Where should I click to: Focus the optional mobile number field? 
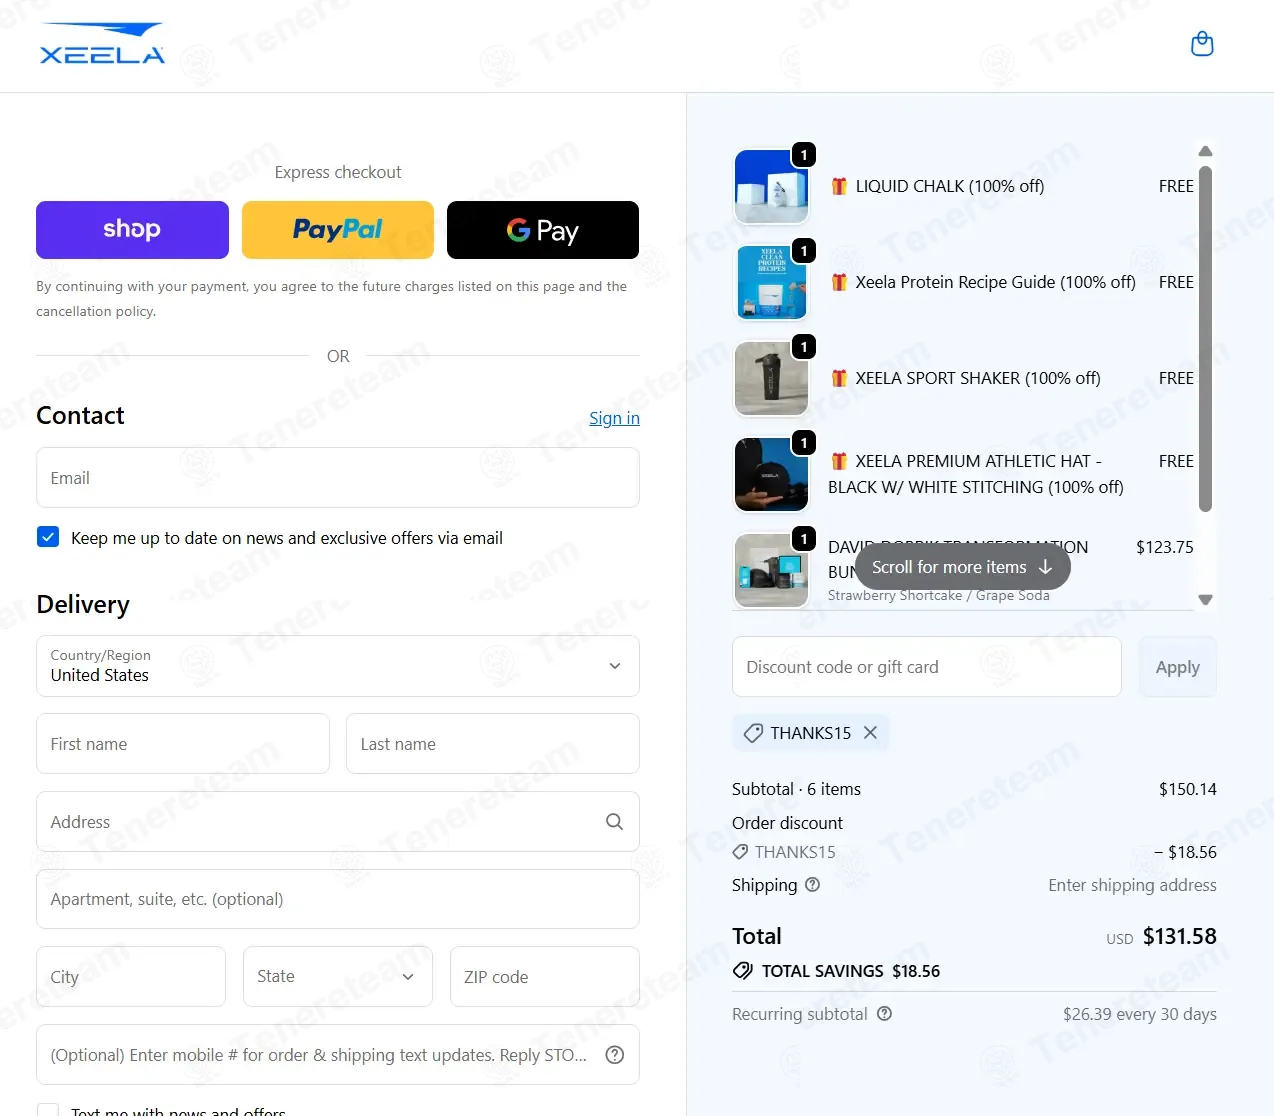[338, 1055]
